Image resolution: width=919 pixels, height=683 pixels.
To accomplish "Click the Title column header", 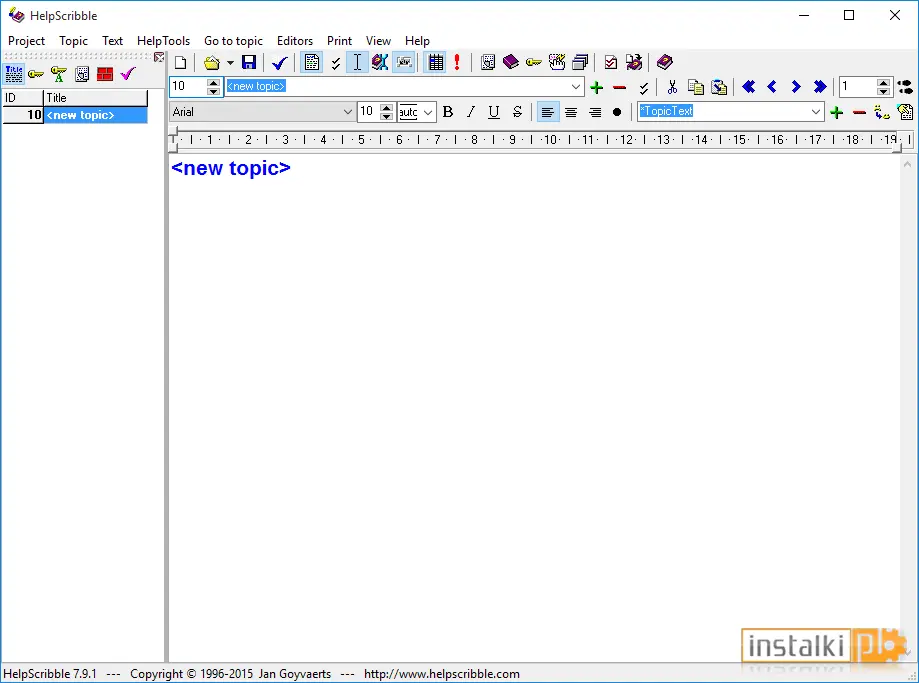I will click(x=96, y=98).
